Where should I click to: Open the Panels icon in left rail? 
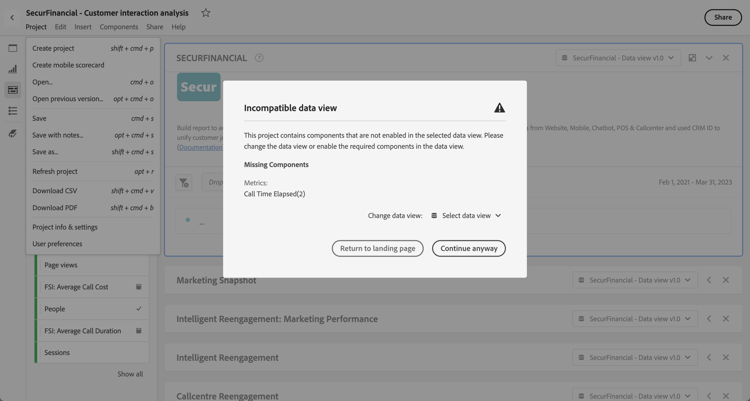click(x=13, y=48)
